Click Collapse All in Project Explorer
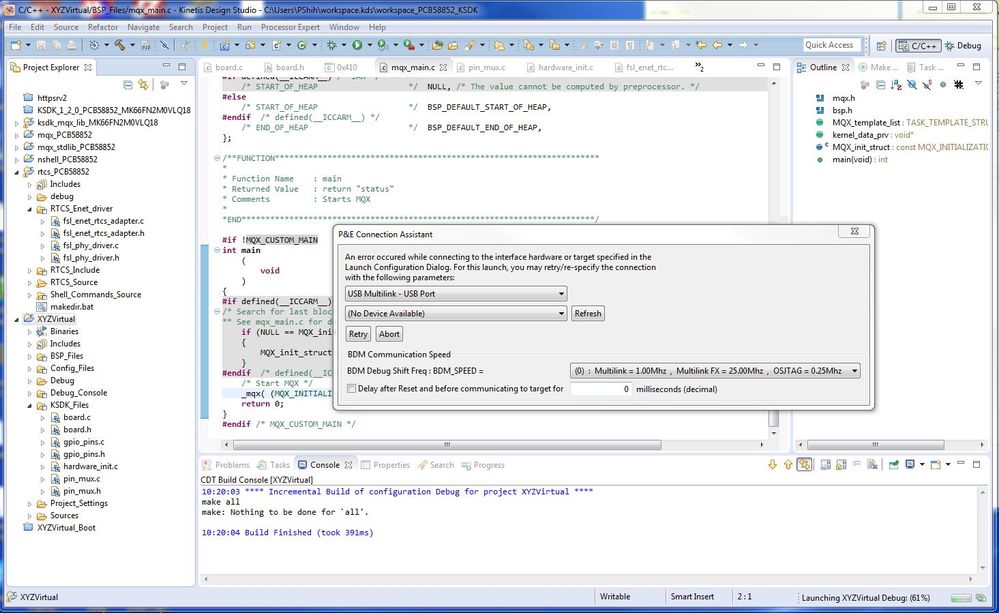The height and width of the screenshot is (613, 999). pos(127,85)
